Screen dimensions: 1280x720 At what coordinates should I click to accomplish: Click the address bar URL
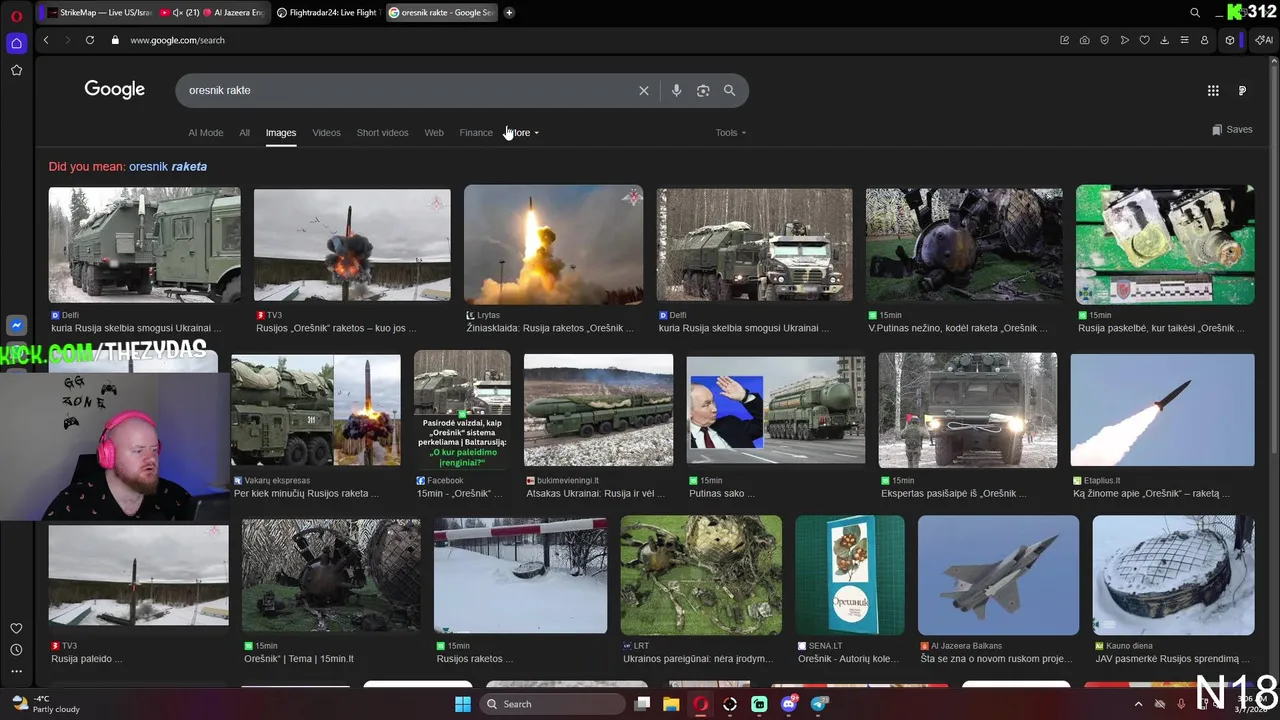(x=177, y=40)
